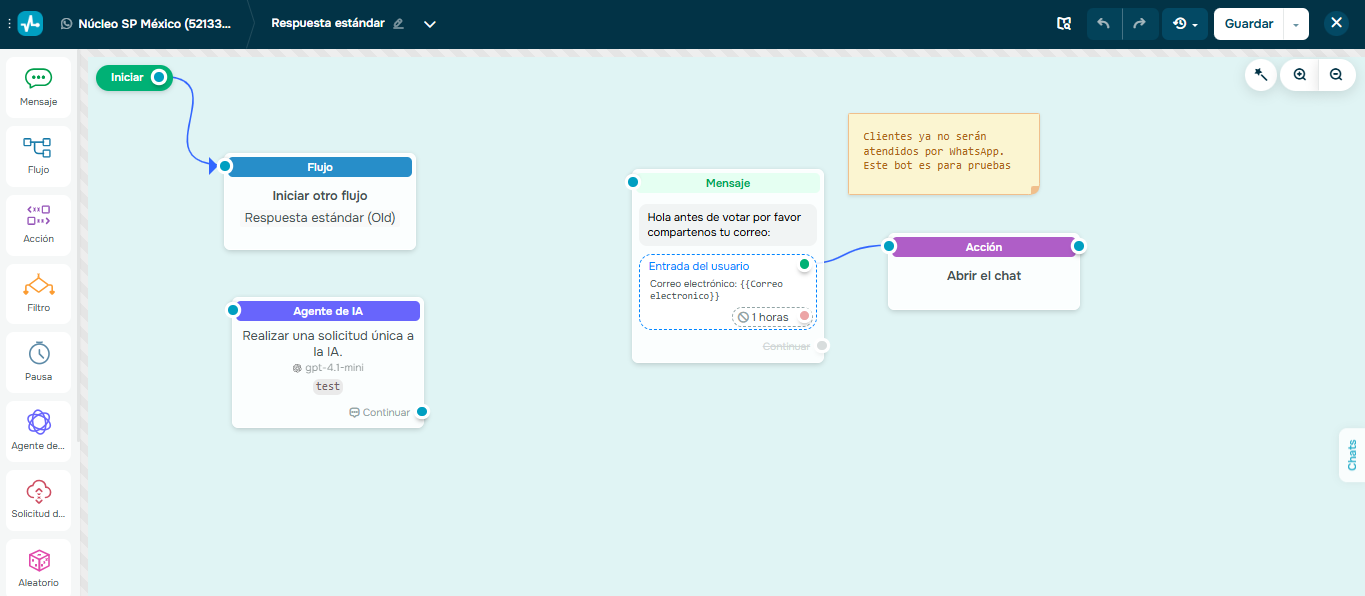Open the documentation search icon
This screenshot has width=1365, height=596.
click(x=1064, y=24)
